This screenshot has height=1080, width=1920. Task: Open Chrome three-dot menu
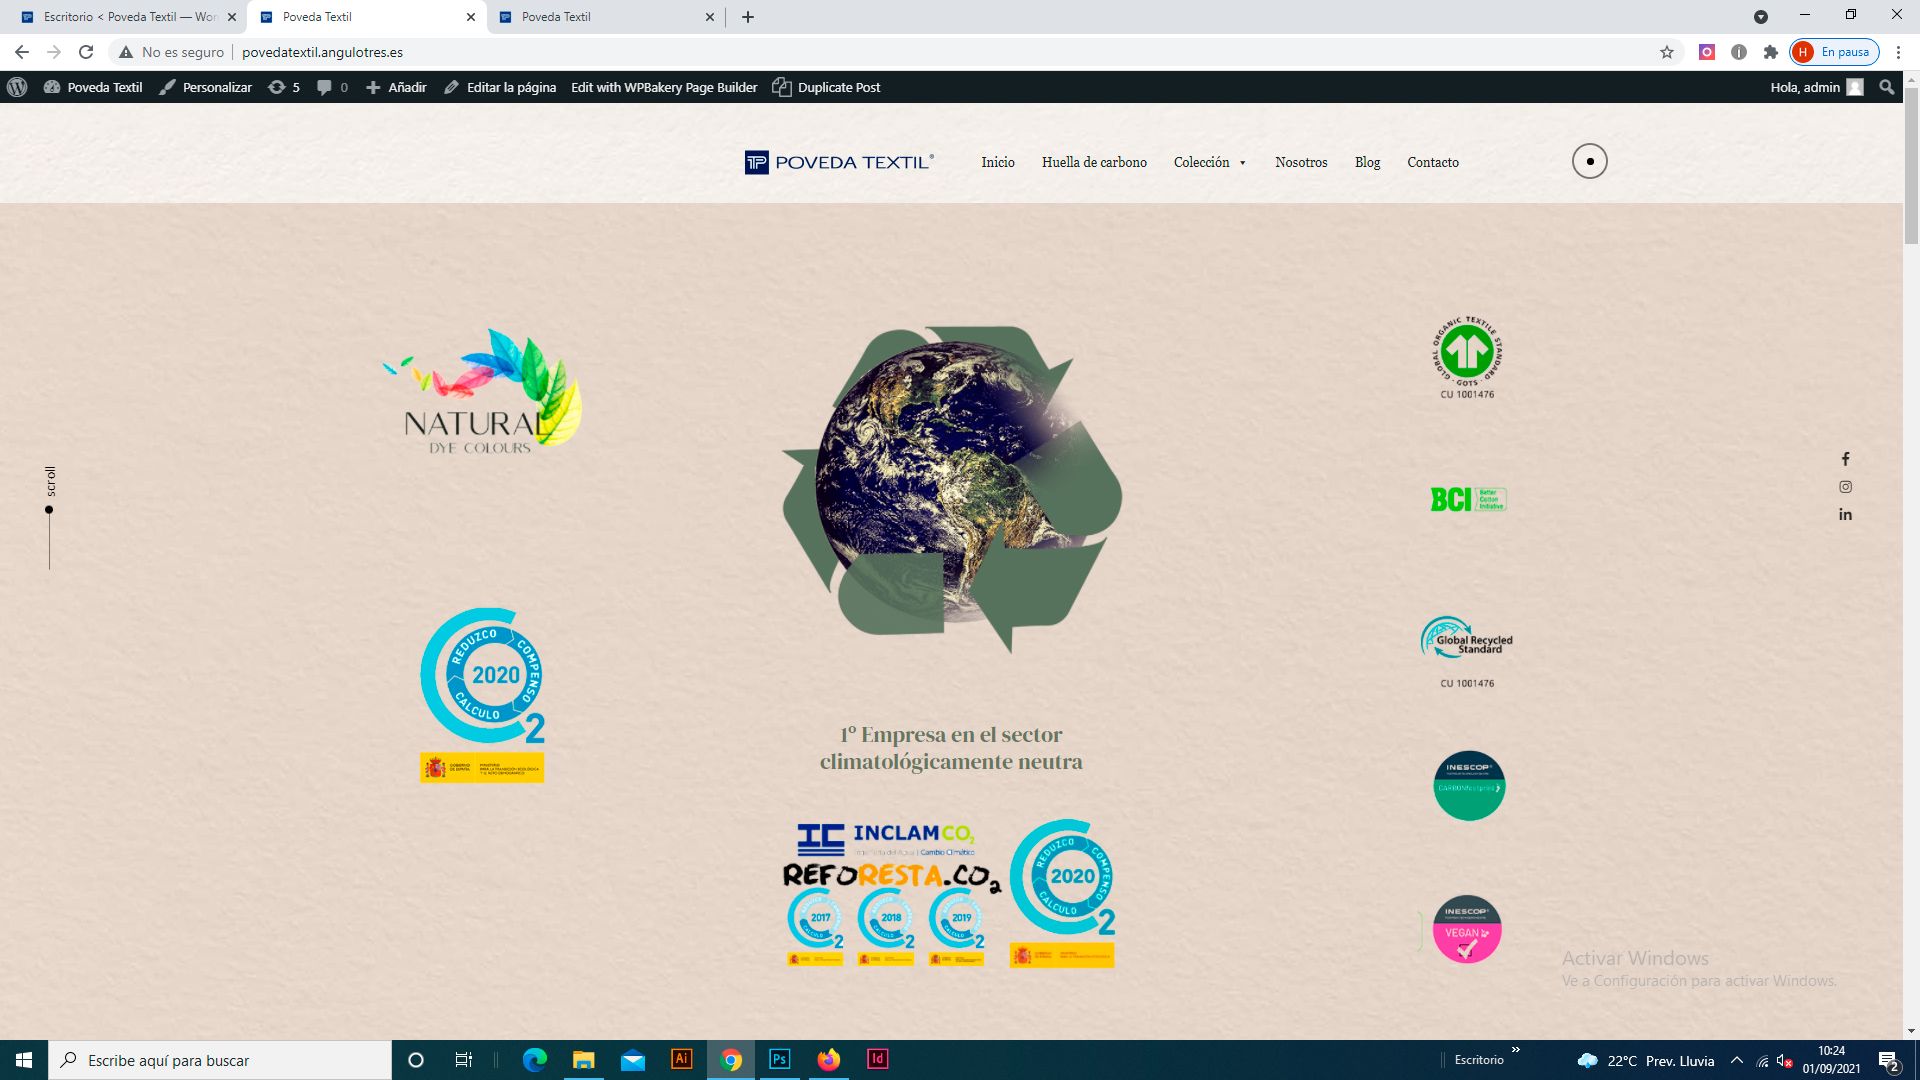click(x=1898, y=52)
